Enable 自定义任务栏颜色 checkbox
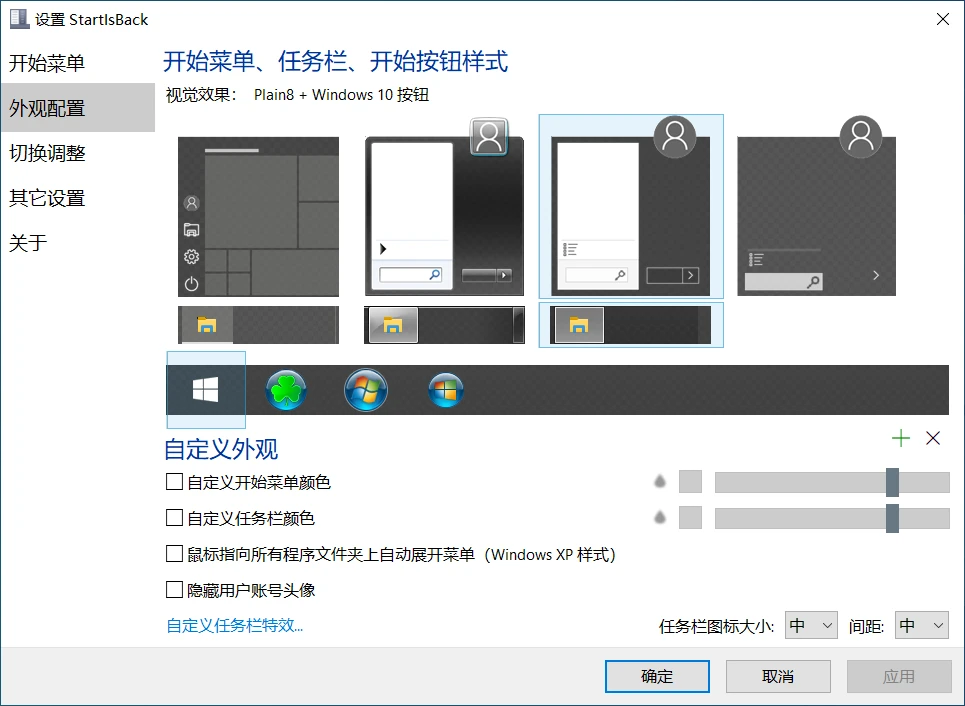Image resolution: width=965 pixels, height=706 pixels. tap(174, 518)
